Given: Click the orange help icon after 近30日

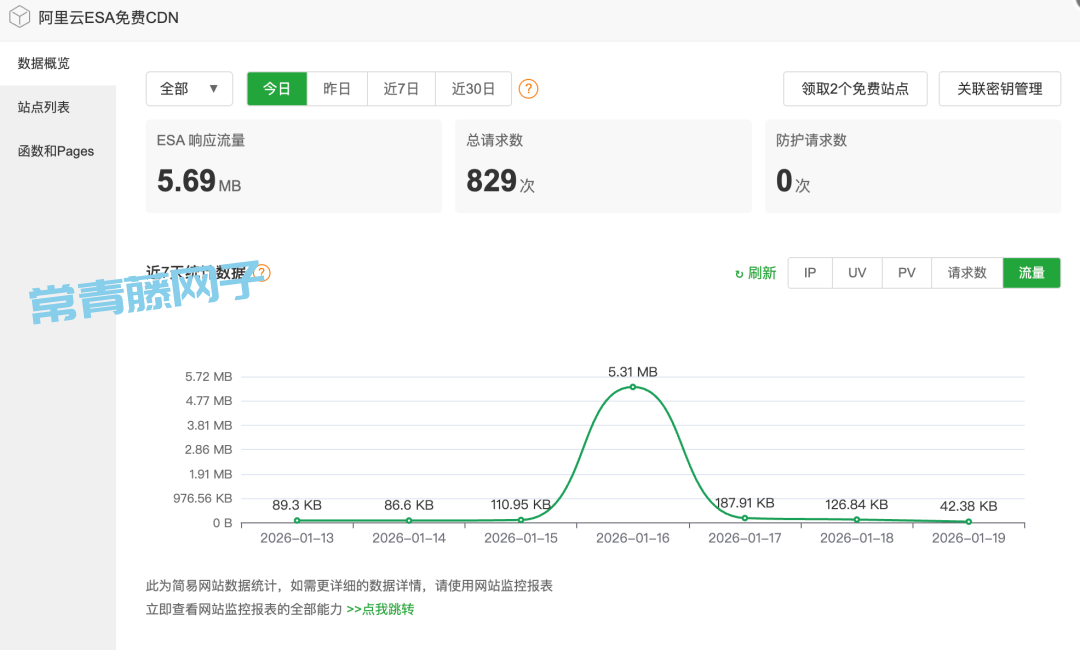Looking at the screenshot, I should click(x=529, y=89).
